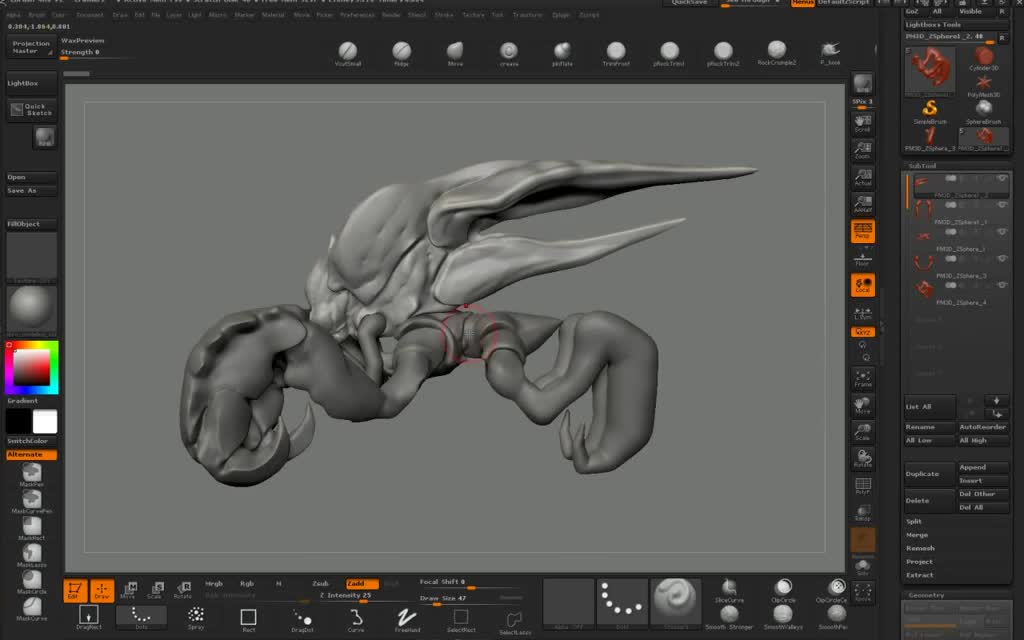The width and height of the screenshot is (1024, 640).
Task: Toggle Local symmetry button
Action: point(863,285)
